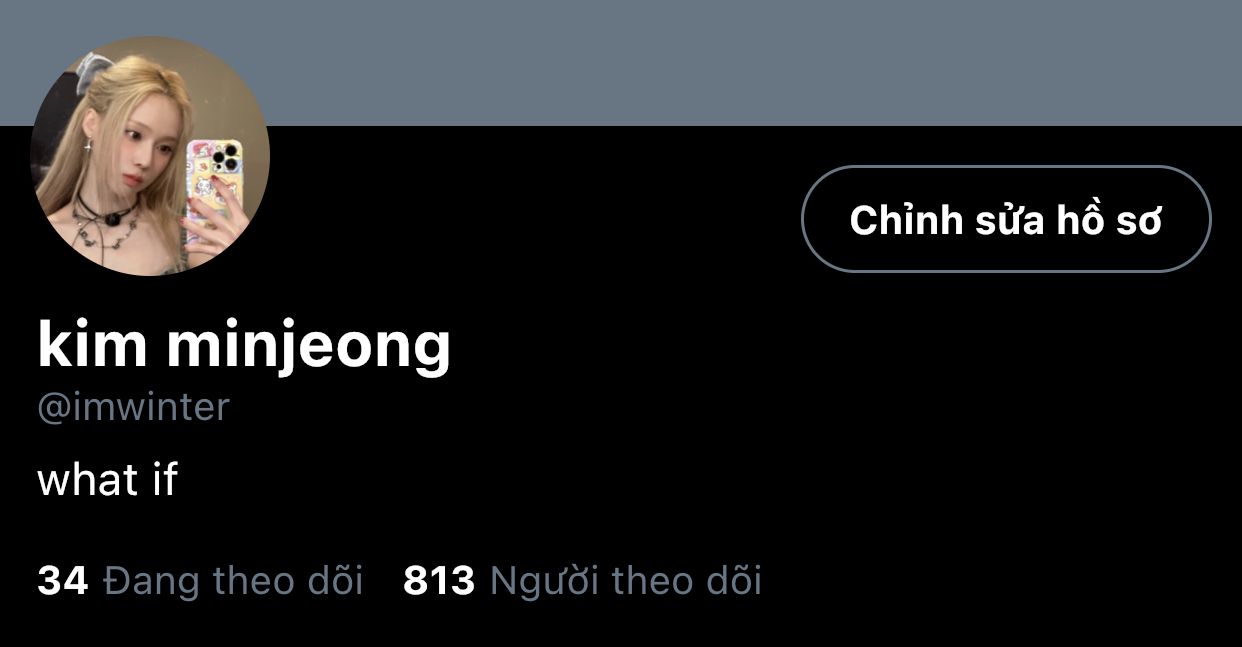Click the 'Đang theo dõi' label
Screen dimensions: 1242x647
tap(234, 580)
